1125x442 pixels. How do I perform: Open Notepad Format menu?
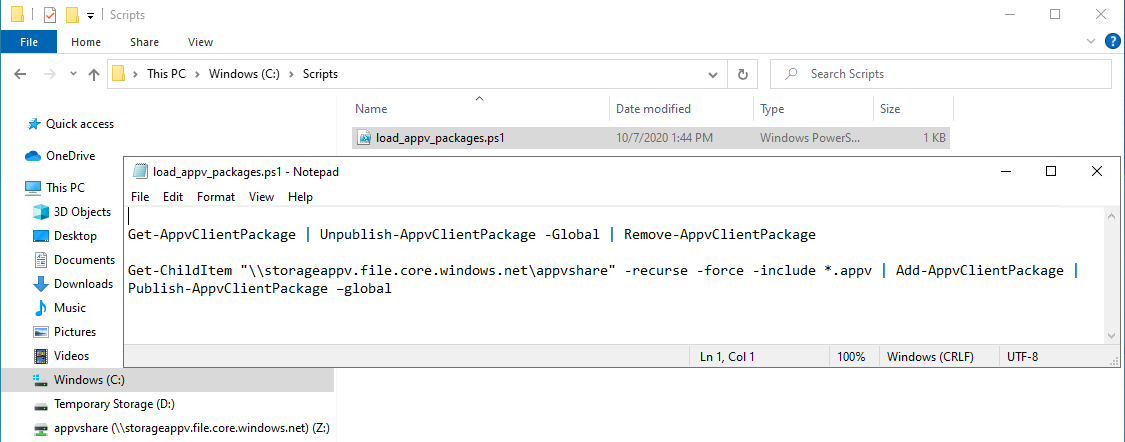point(216,197)
